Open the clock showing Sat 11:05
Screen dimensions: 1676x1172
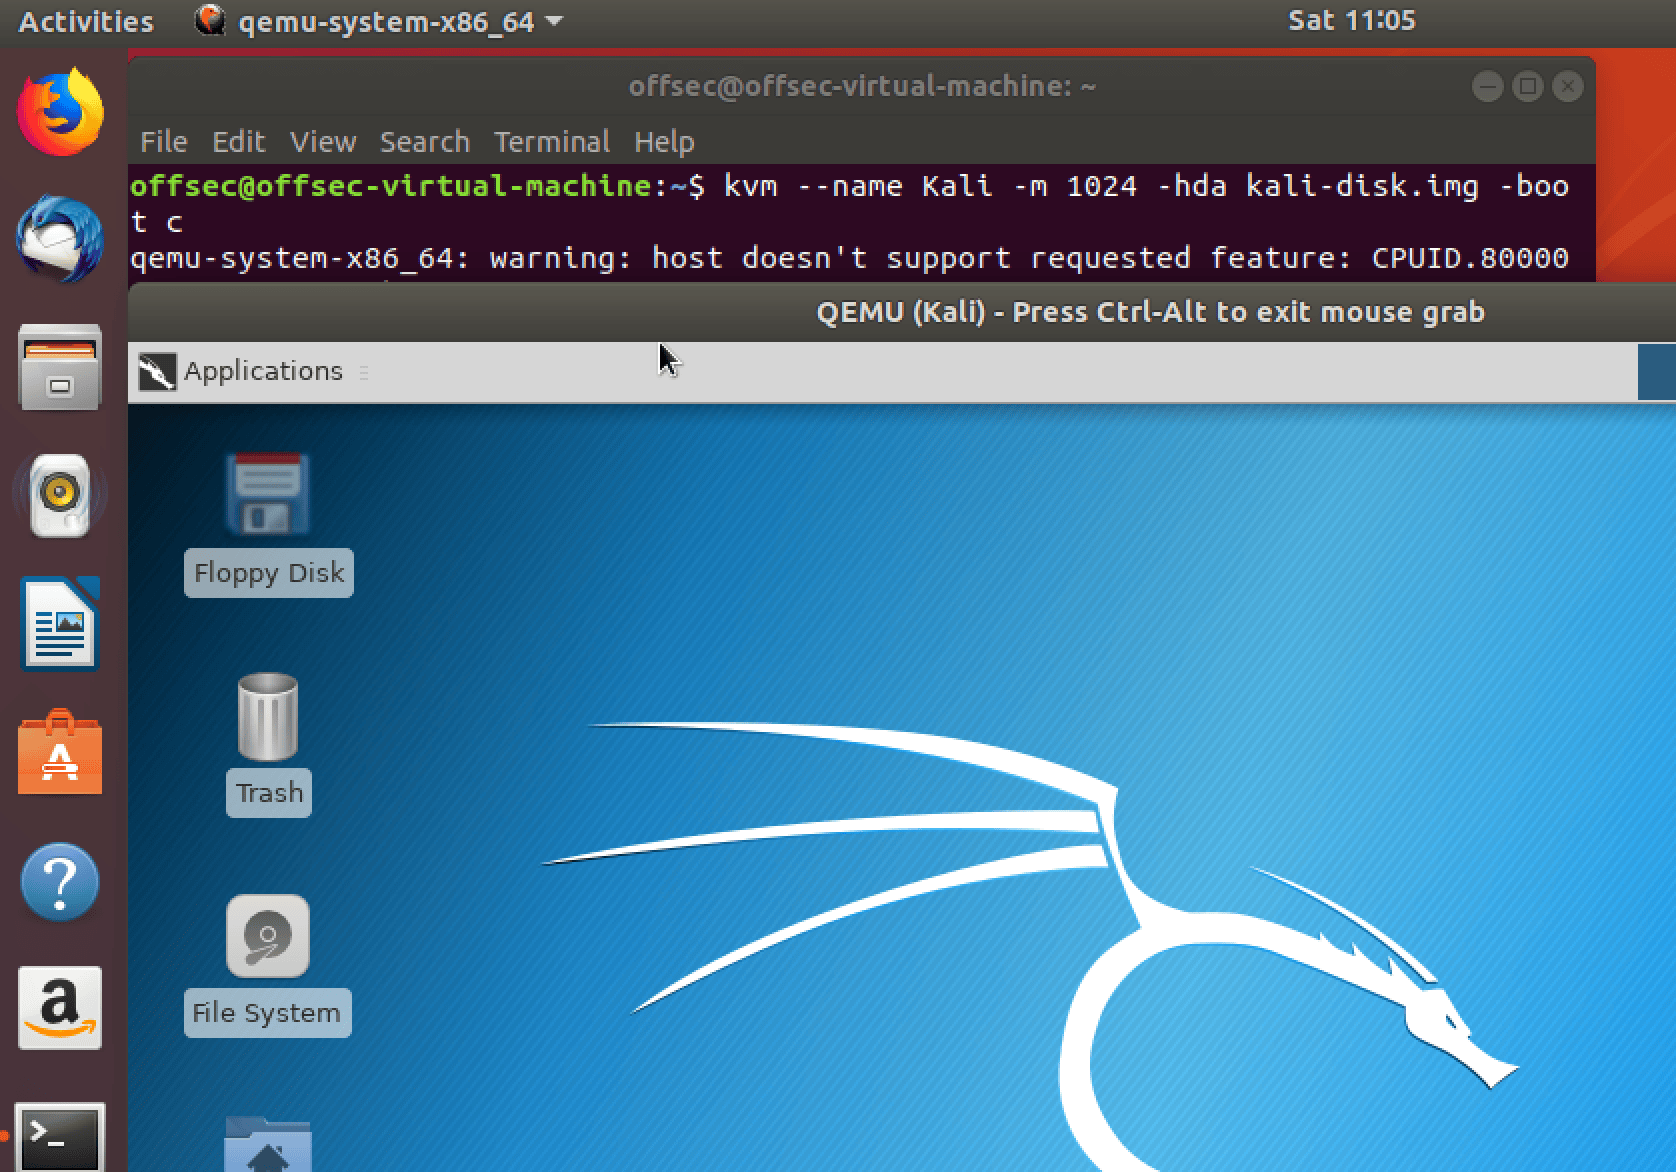click(x=1351, y=21)
